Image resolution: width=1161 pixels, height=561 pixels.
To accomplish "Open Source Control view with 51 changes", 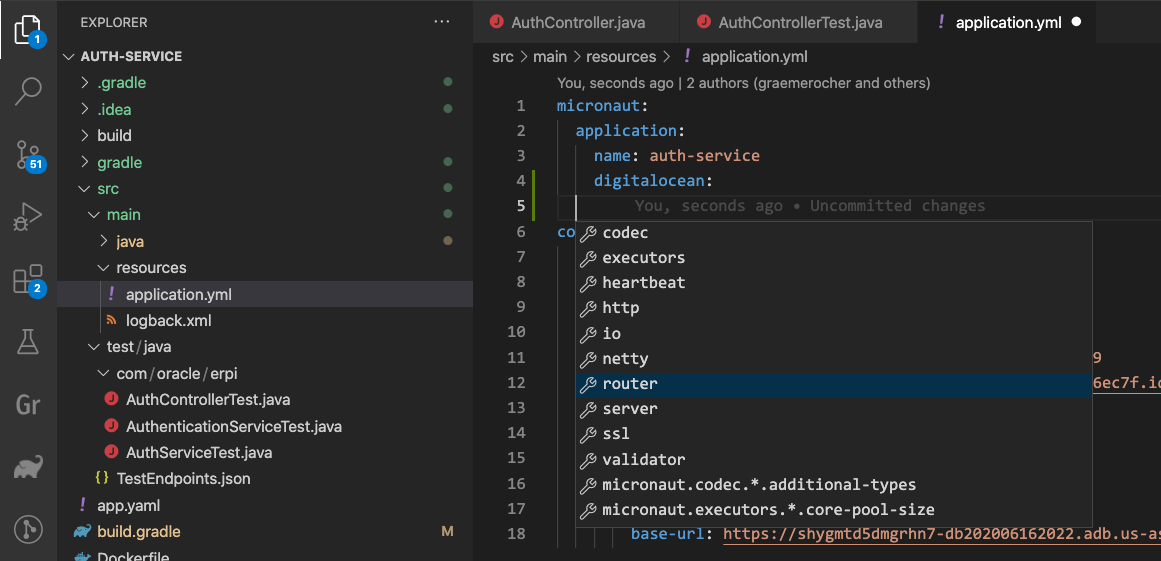I will 28,154.
